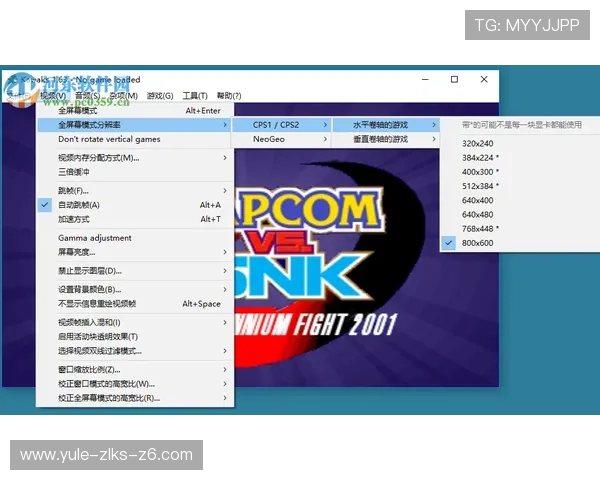Open the 帮助(?) menu
The width and height of the screenshot is (600, 480).
[x=229, y=96]
